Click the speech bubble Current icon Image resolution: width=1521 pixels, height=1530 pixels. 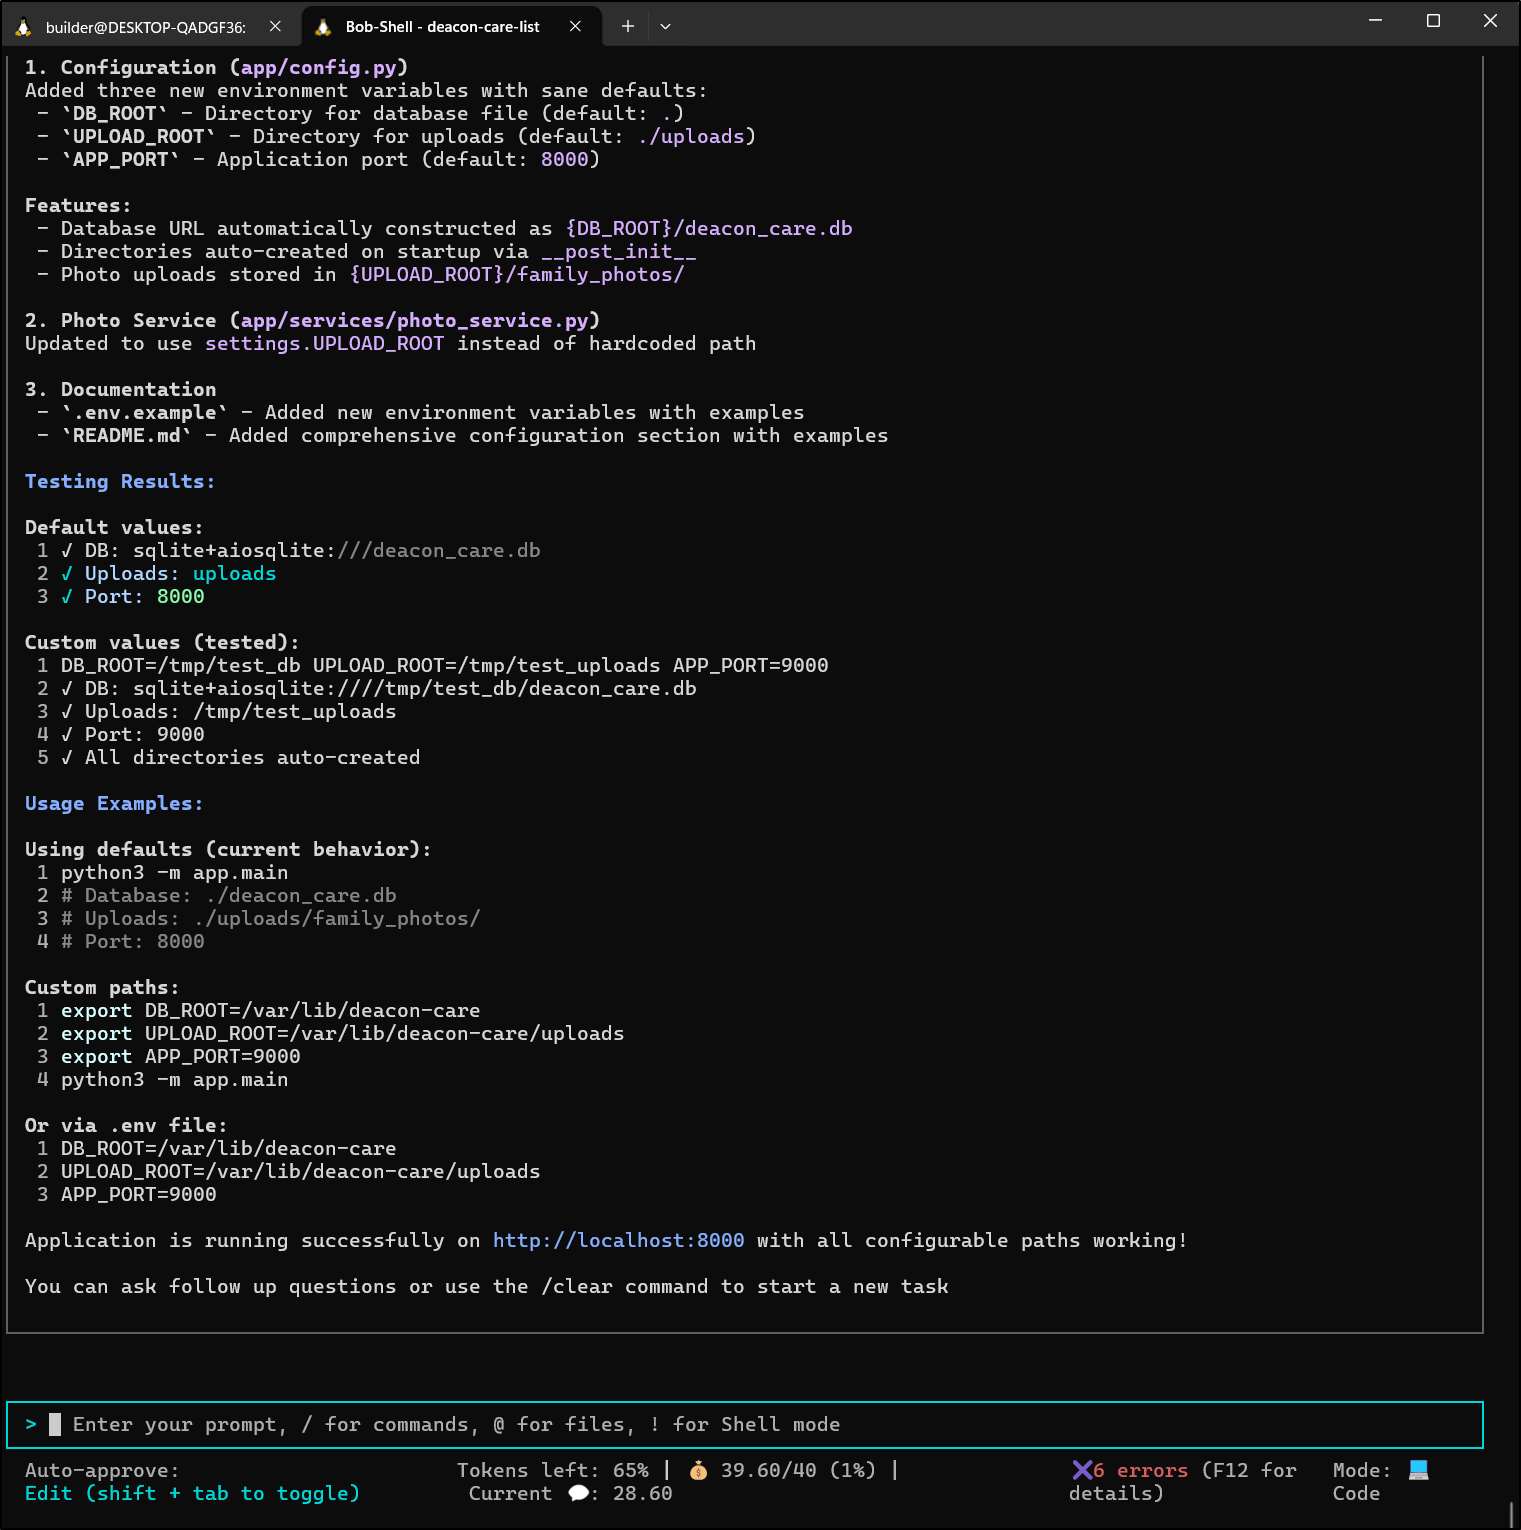coord(578,1493)
